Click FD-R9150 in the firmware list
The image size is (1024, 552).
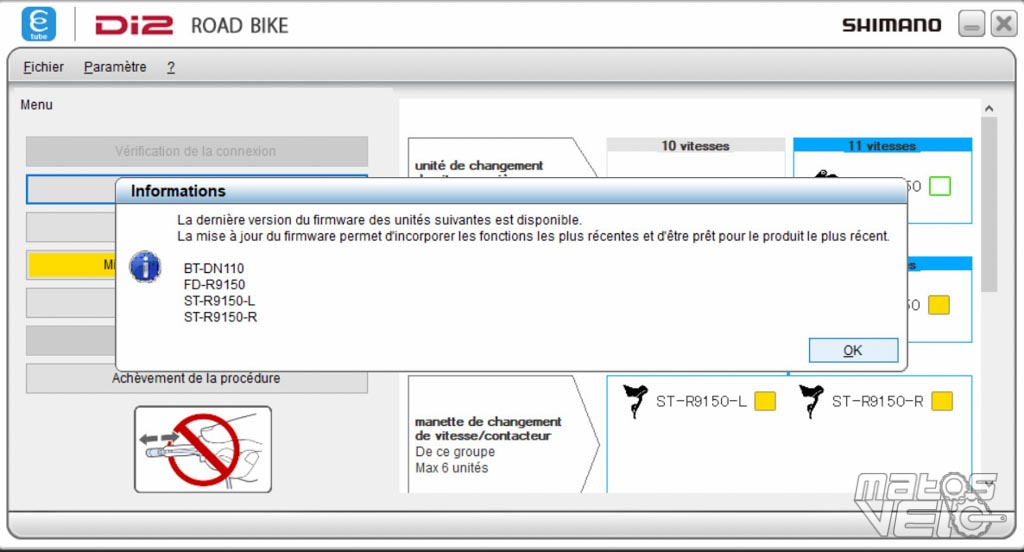[215, 285]
